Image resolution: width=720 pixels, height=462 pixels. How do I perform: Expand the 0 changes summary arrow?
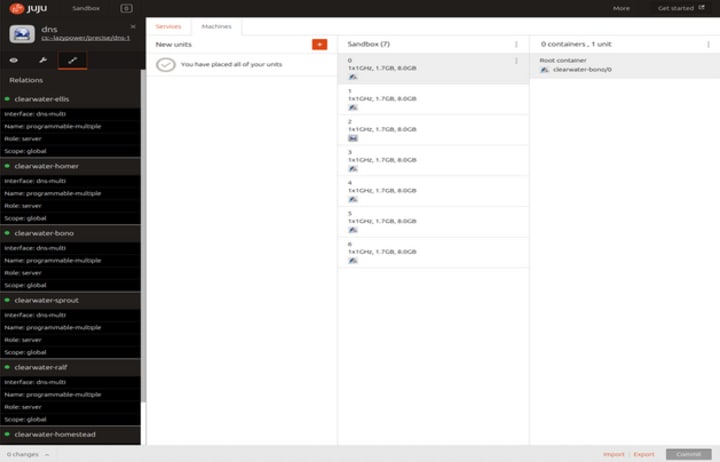[47, 455]
